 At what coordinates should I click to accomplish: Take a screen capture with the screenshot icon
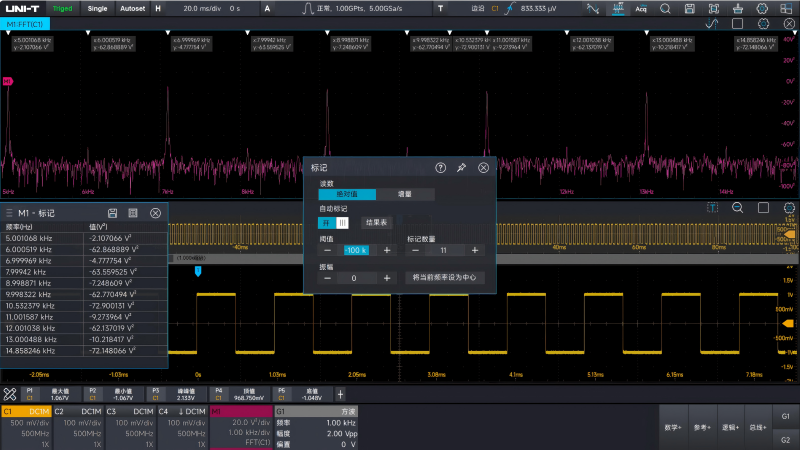pos(714,9)
